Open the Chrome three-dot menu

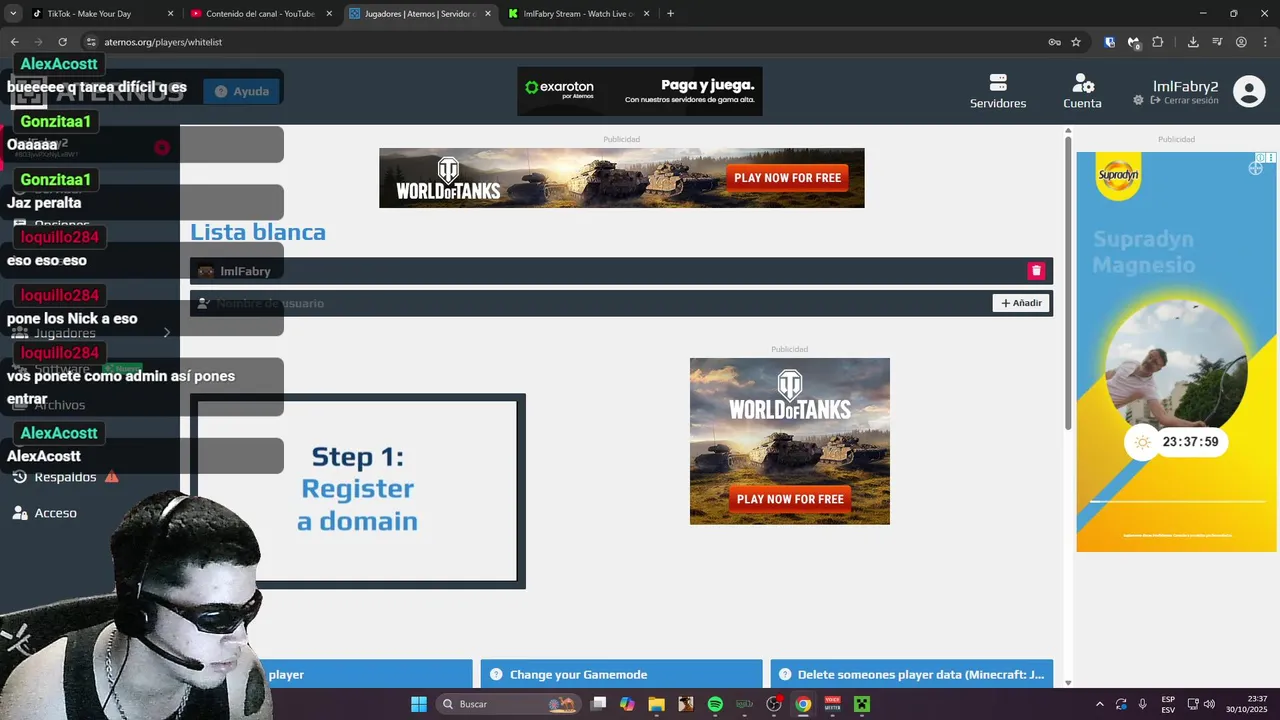[x=1265, y=42]
